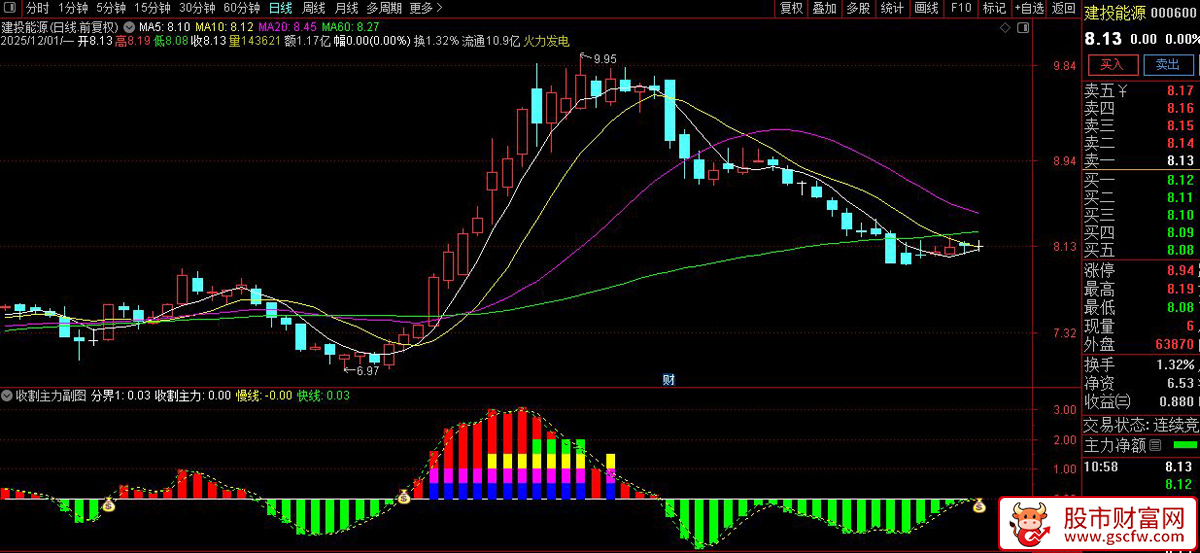This screenshot has width=1200, height=553.
Task: Click the 火力发电 sector label
Action: tap(547, 41)
